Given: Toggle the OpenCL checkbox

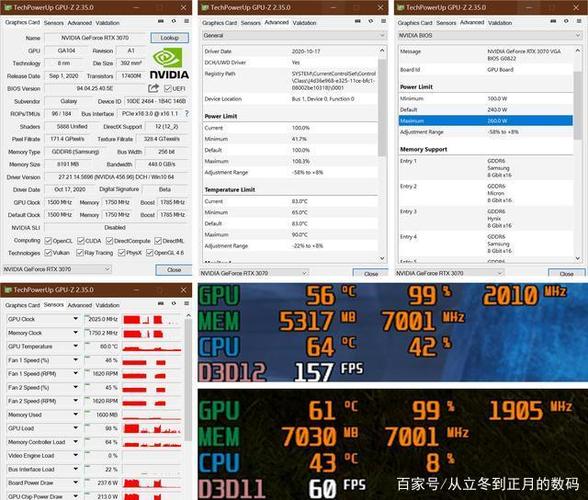Looking at the screenshot, I should [x=48, y=240].
